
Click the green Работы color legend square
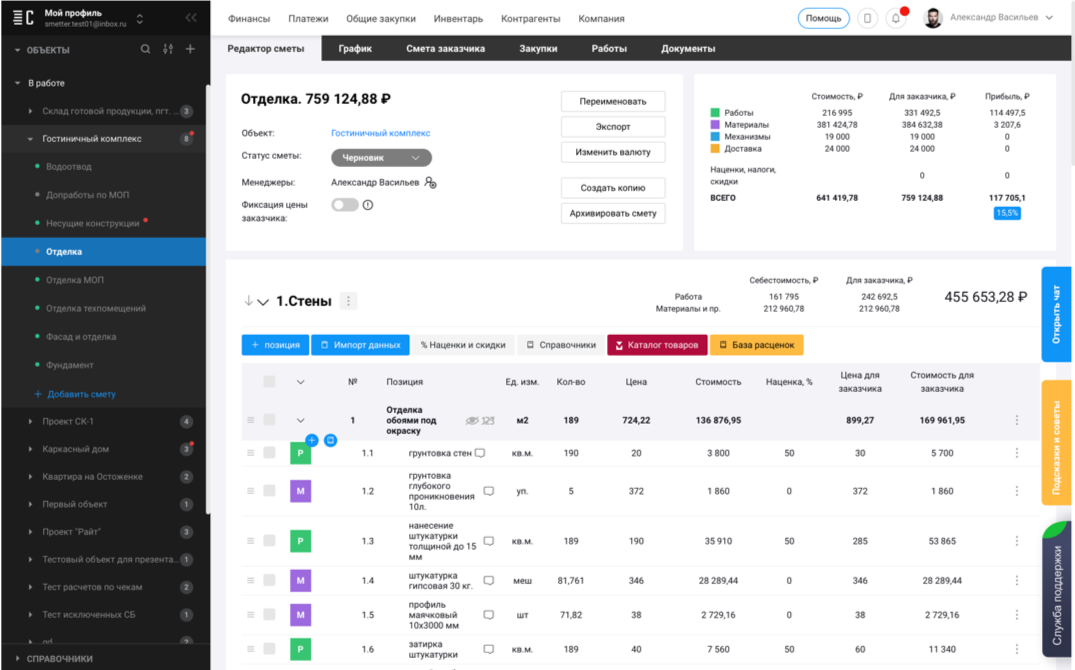pos(715,112)
